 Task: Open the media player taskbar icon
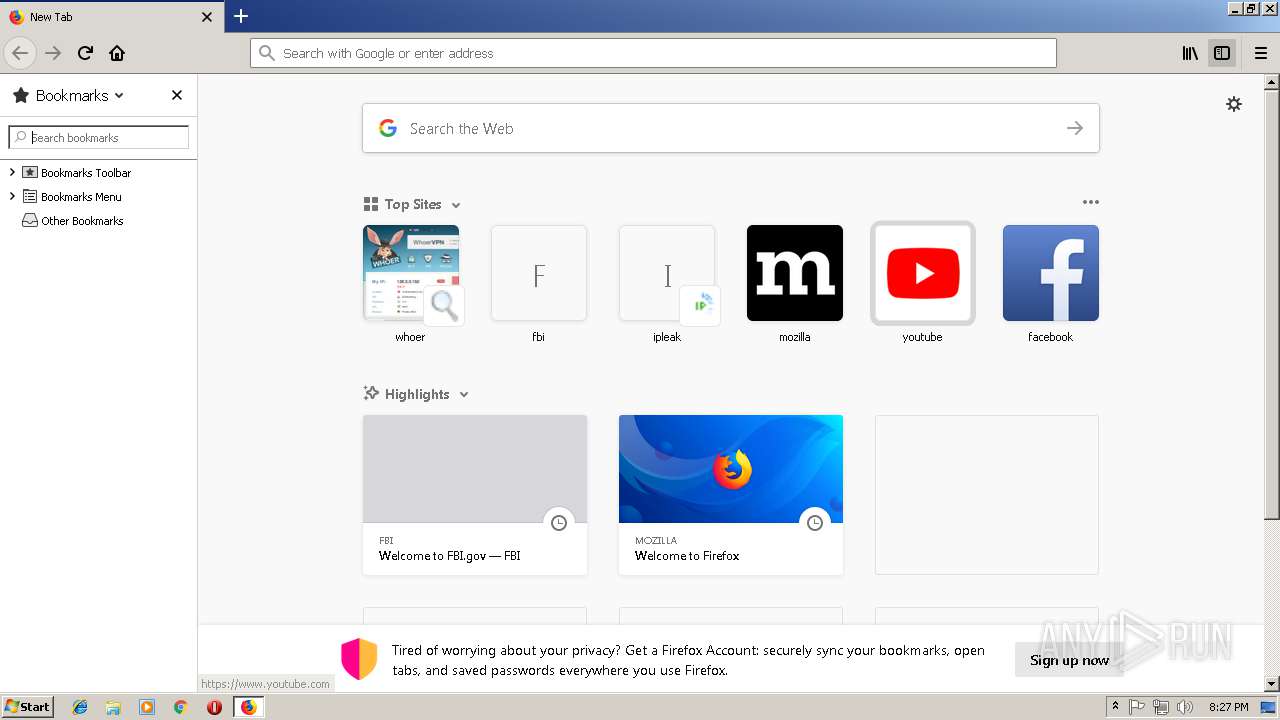click(x=147, y=707)
